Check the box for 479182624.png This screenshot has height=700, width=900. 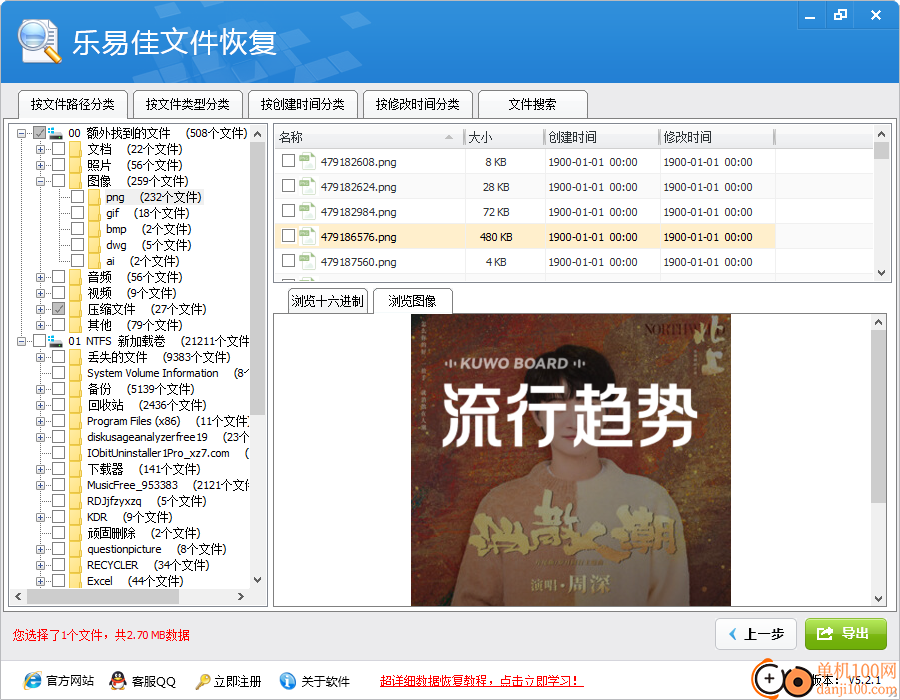point(288,185)
